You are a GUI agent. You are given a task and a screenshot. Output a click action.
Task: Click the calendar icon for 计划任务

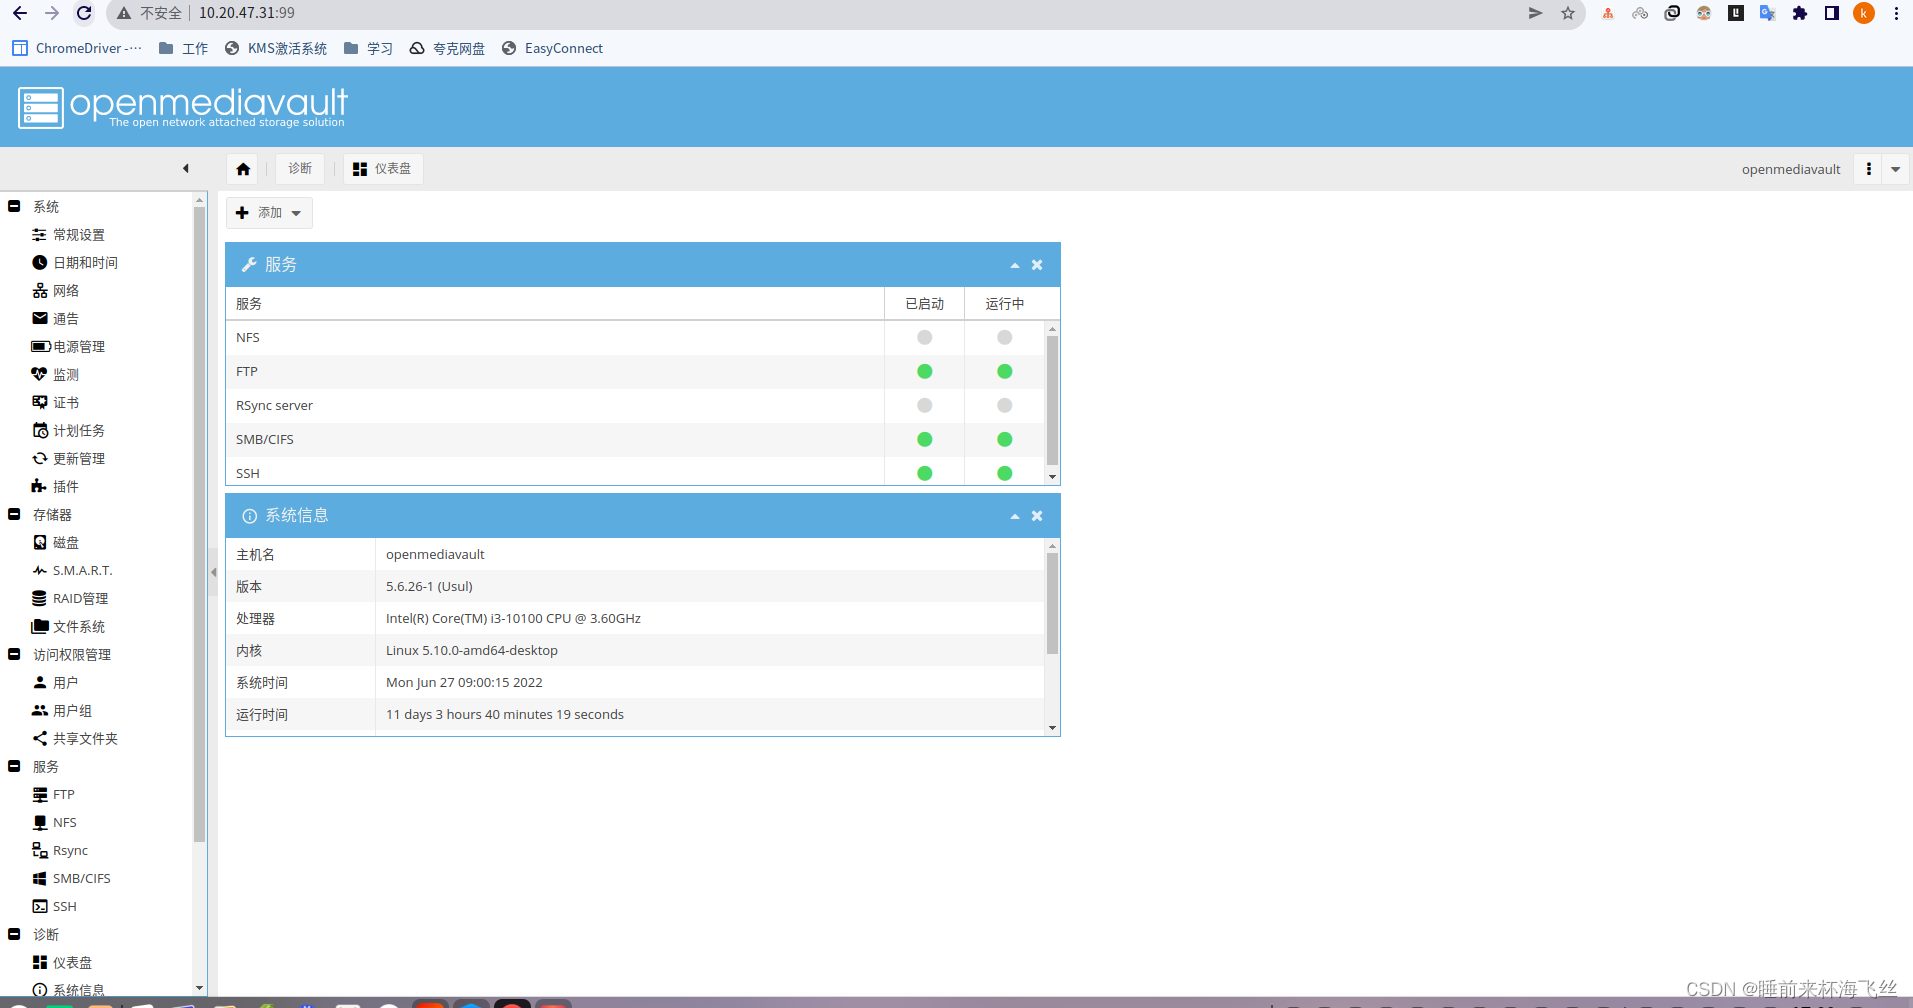(x=40, y=431)
